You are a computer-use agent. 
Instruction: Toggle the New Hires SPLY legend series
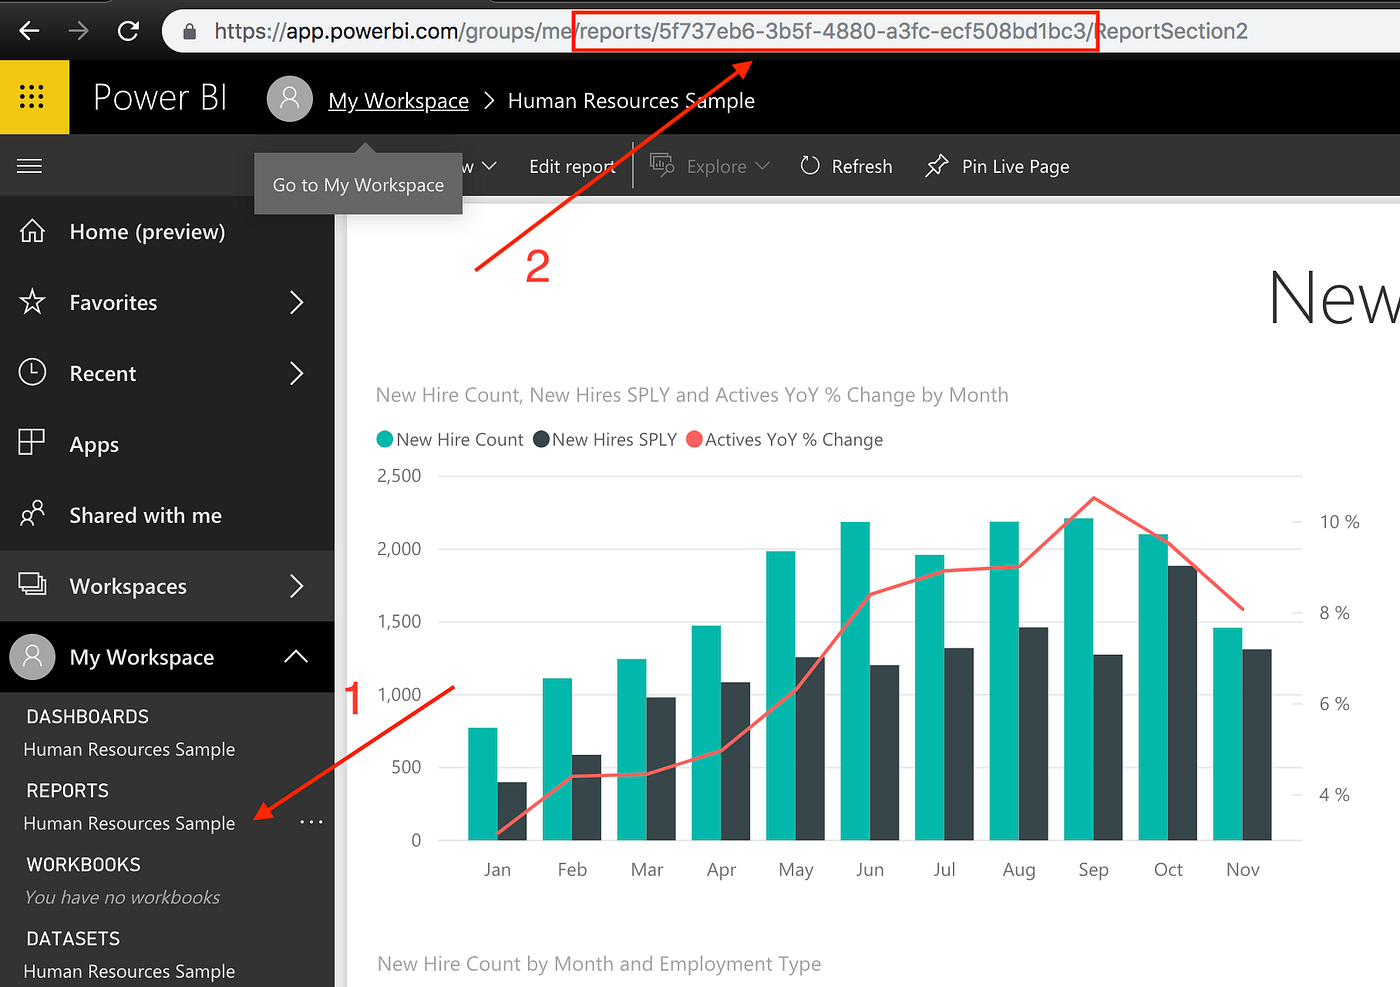coord(613,439)
